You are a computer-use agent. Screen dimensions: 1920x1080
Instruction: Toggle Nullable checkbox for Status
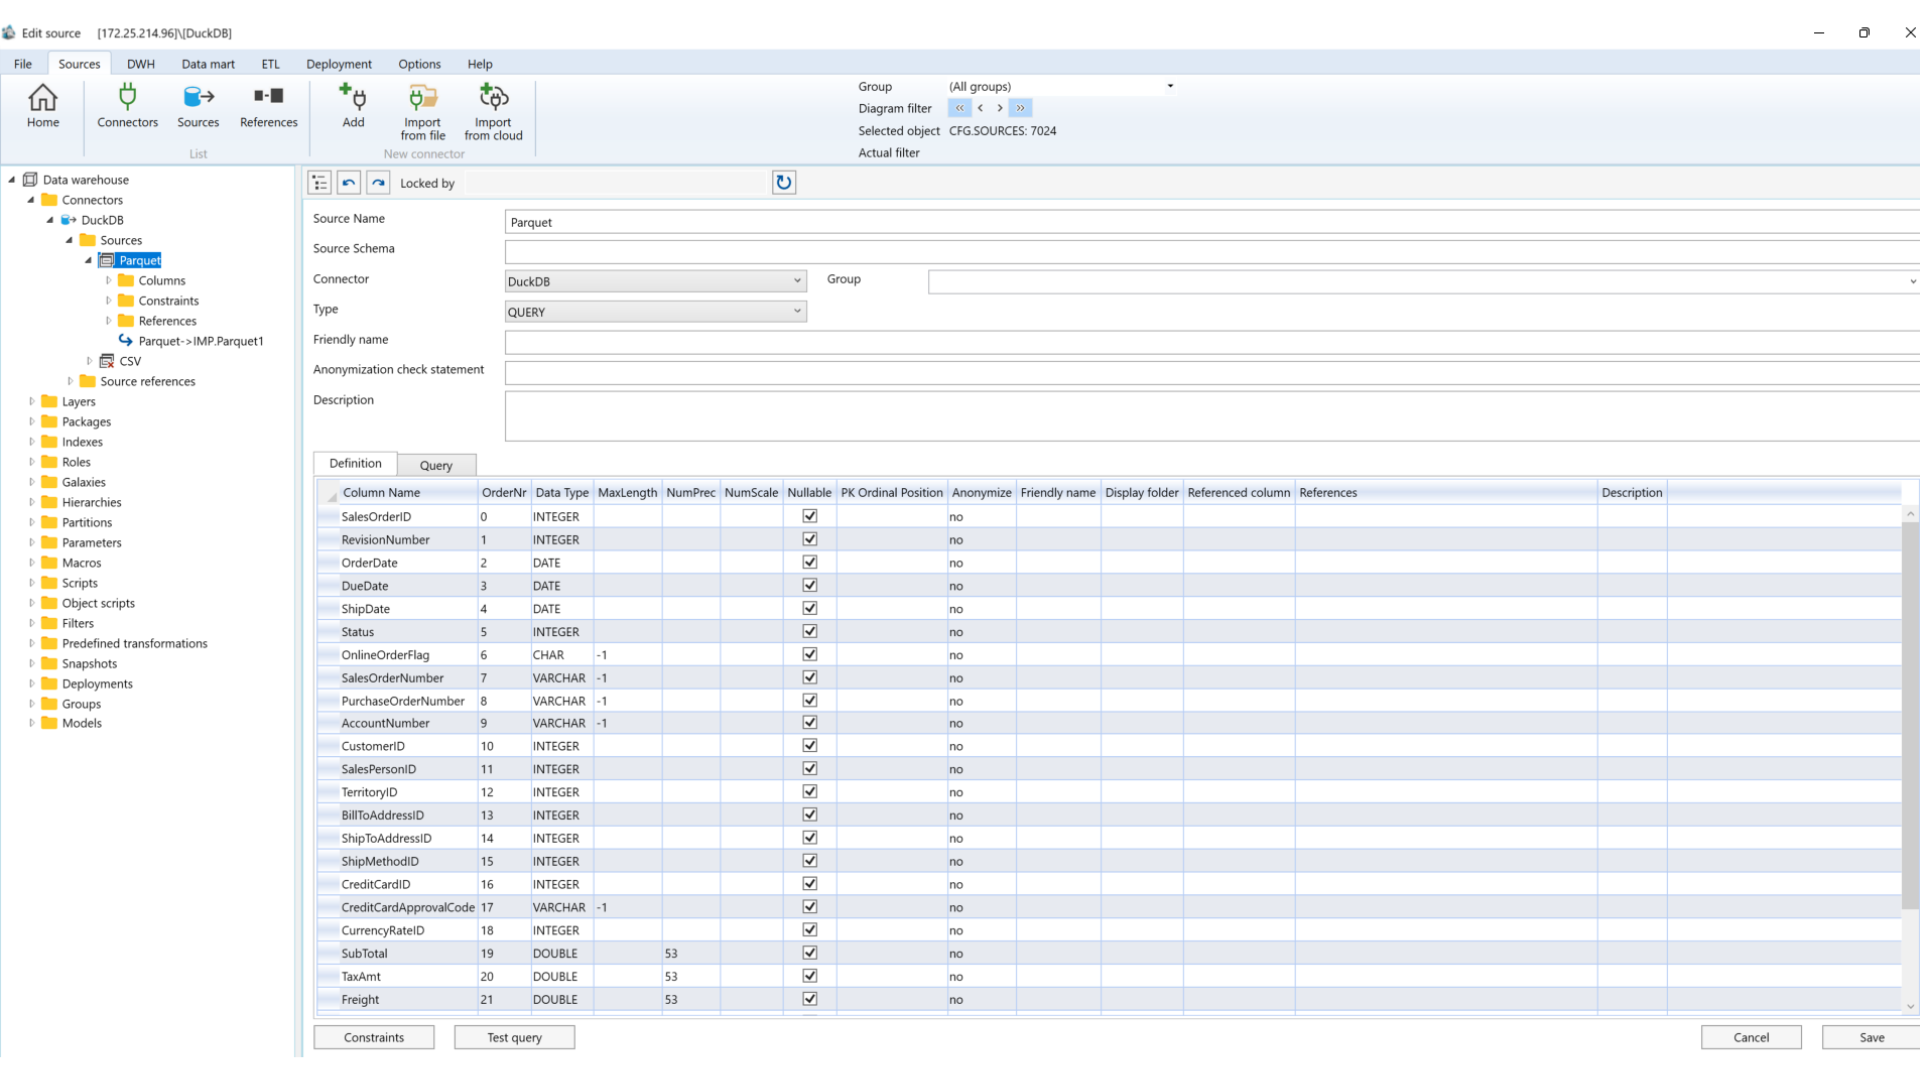pyautogui.click(x=810, y=631)
